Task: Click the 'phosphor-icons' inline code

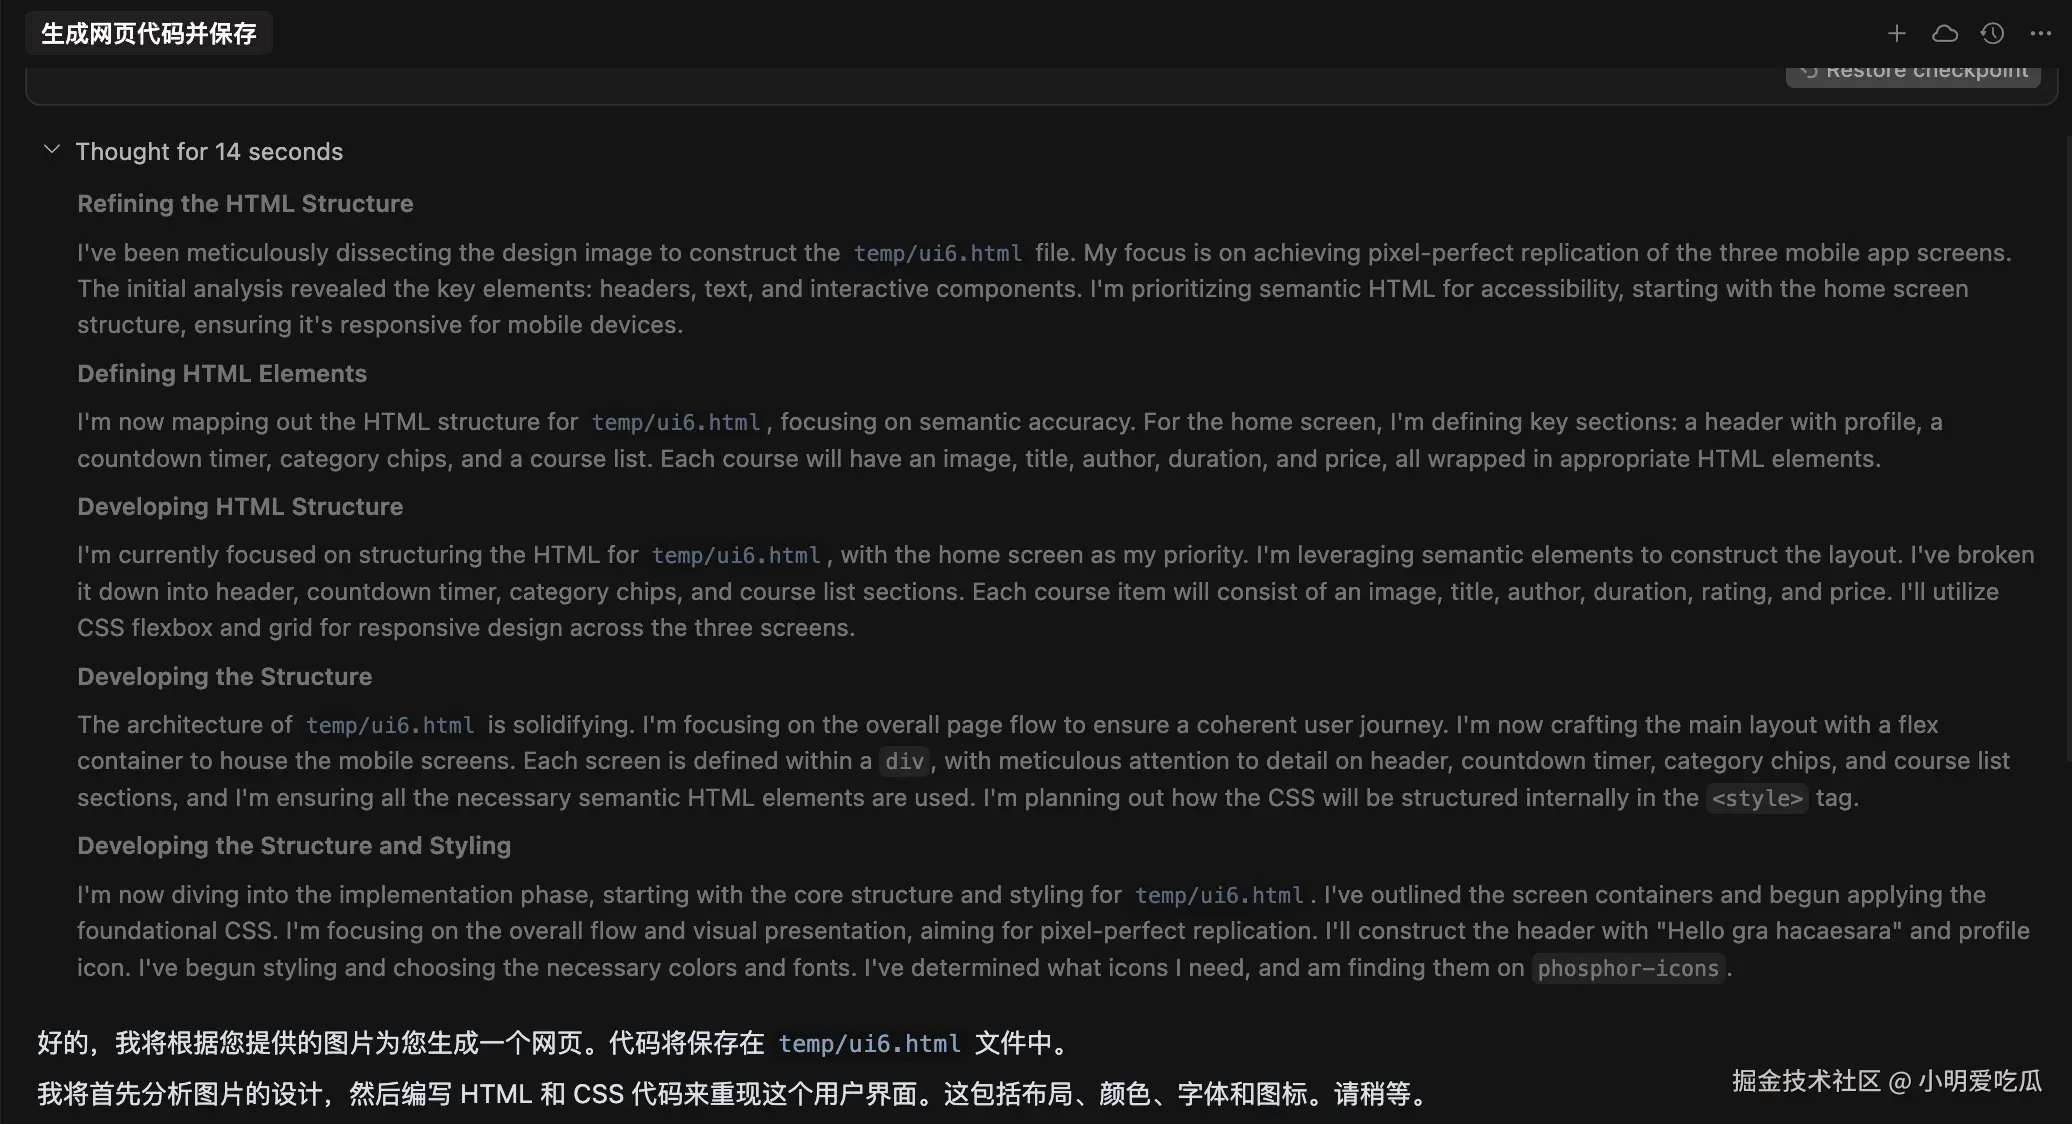Action: click(1627, 969)
